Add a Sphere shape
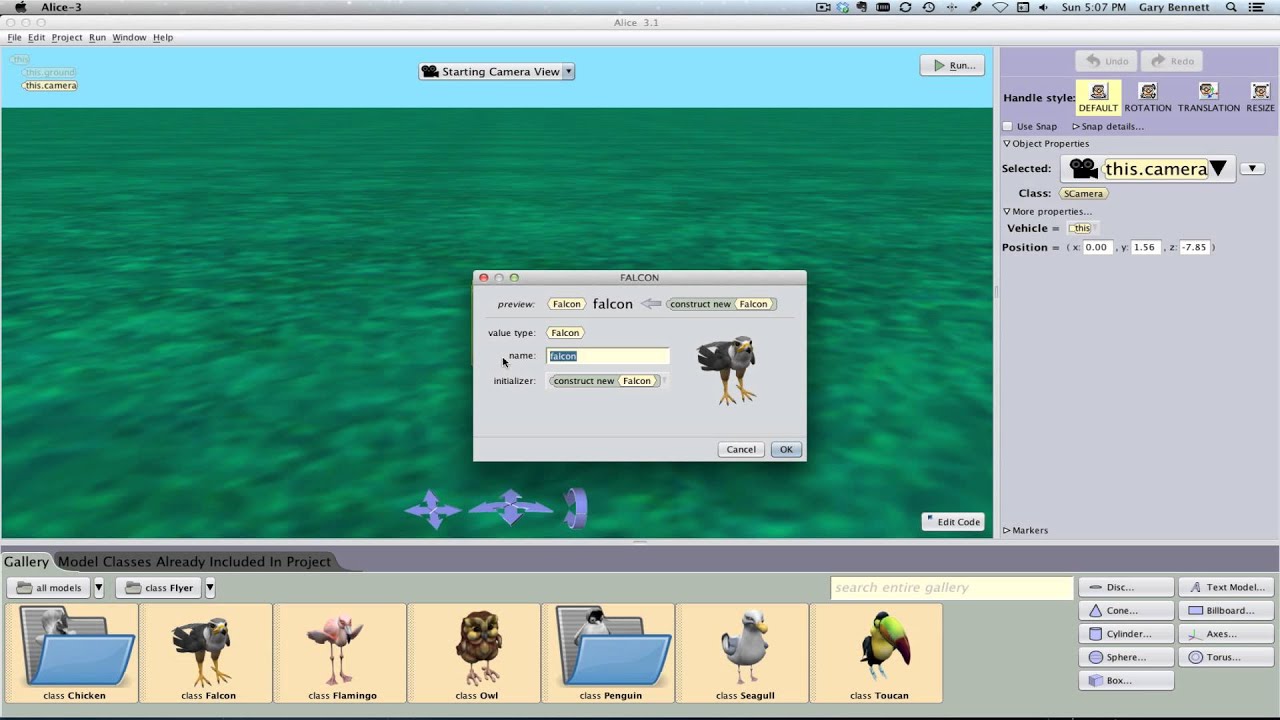The width and height of the screenshot is (1280, 720). click(1126, 657)
